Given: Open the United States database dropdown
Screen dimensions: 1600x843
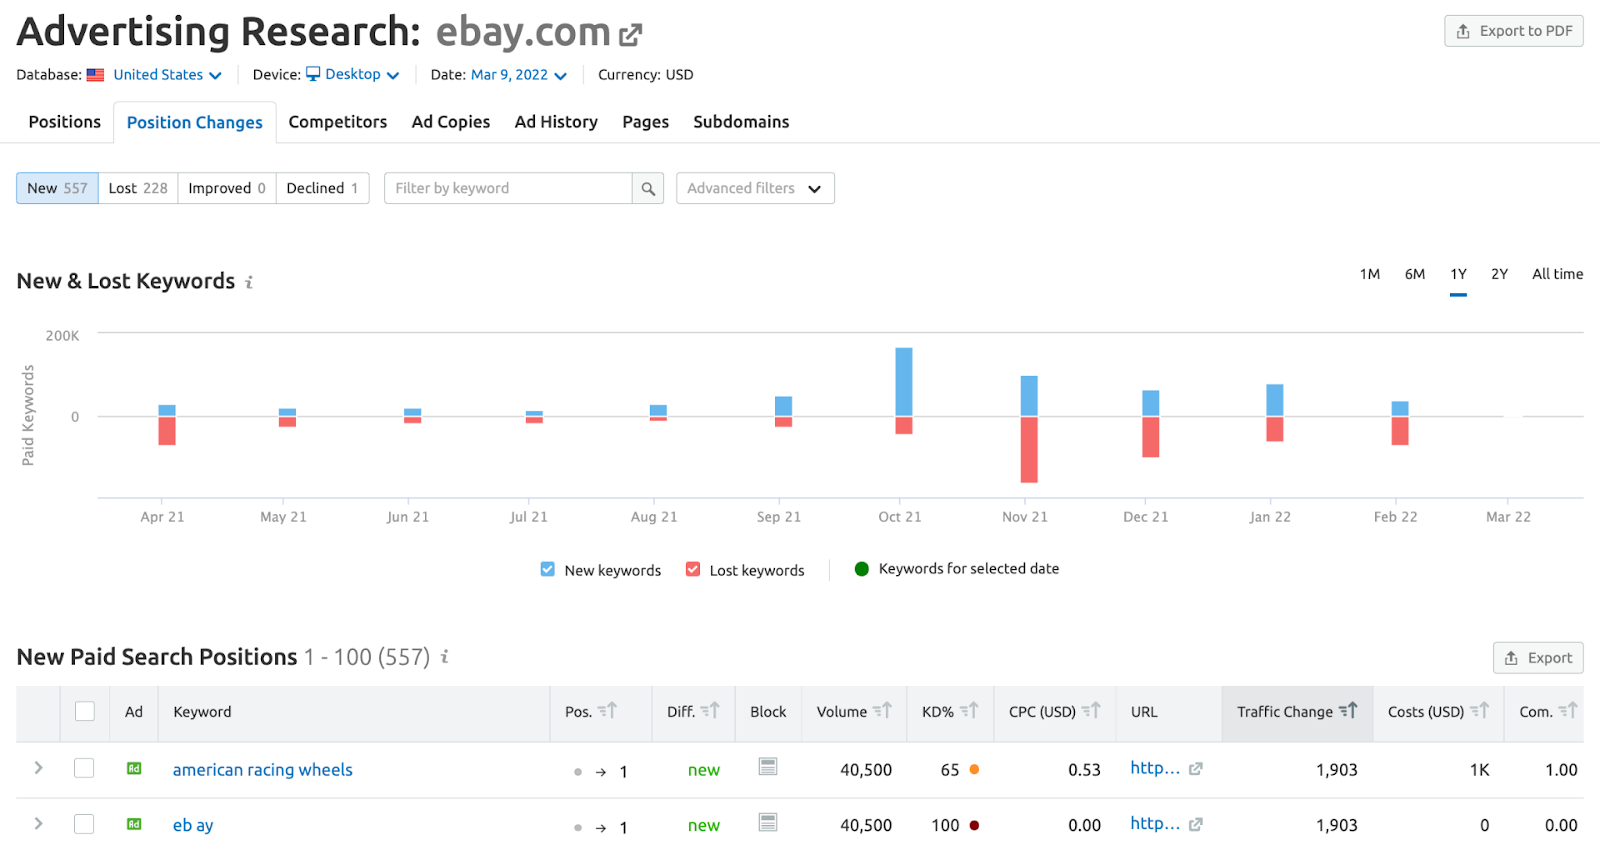Looking at the screenshot, I should coord(167,75).
